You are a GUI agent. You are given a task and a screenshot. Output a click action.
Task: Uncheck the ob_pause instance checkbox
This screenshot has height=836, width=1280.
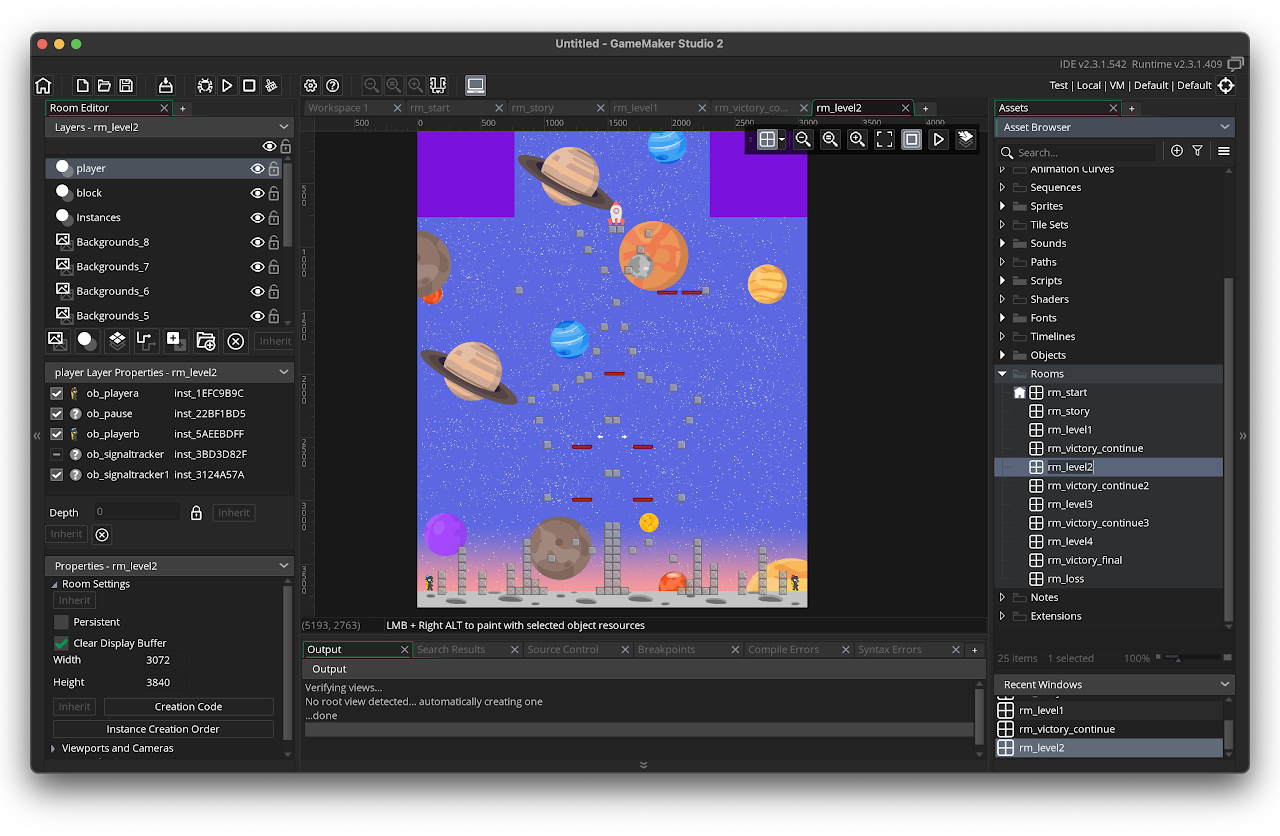click(57, 414)
